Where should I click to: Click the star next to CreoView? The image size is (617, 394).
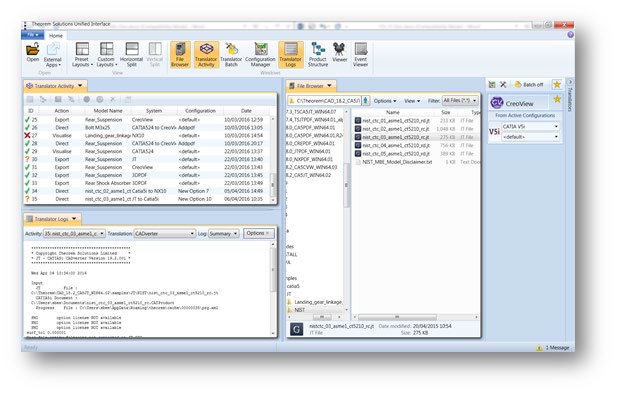click(x=557, y=99)
